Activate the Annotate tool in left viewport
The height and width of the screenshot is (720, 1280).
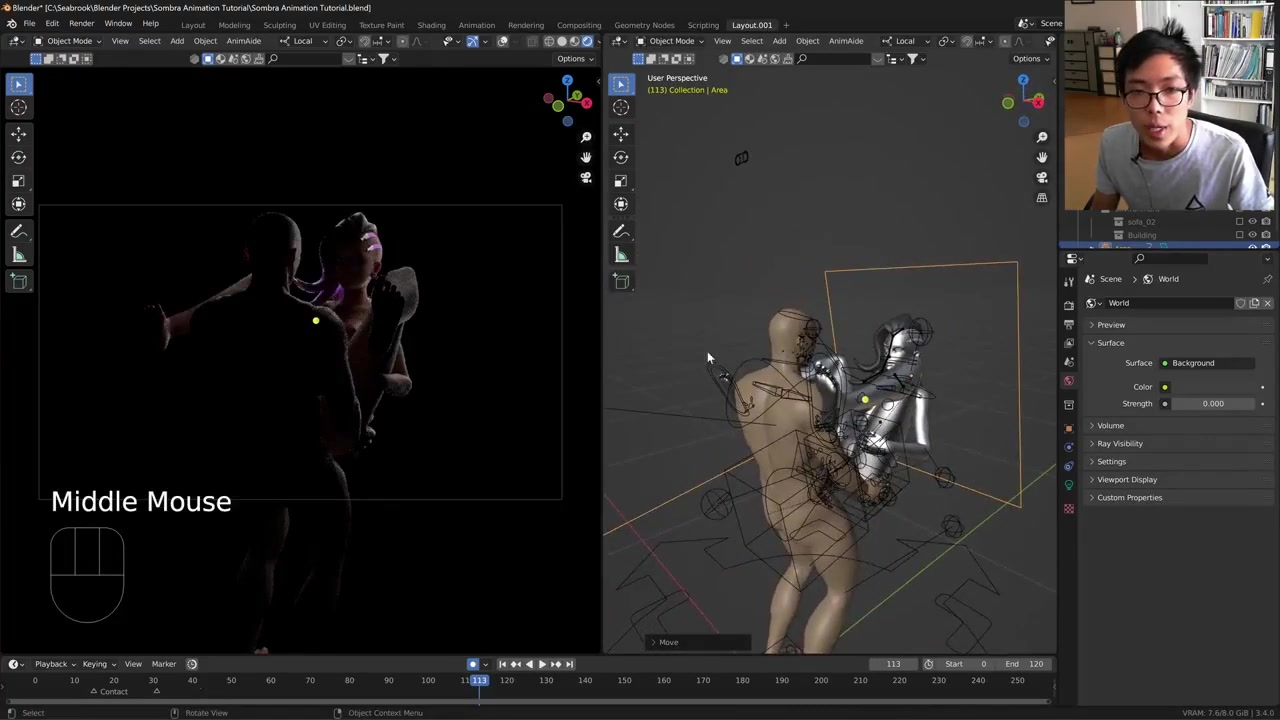point(19,231)
